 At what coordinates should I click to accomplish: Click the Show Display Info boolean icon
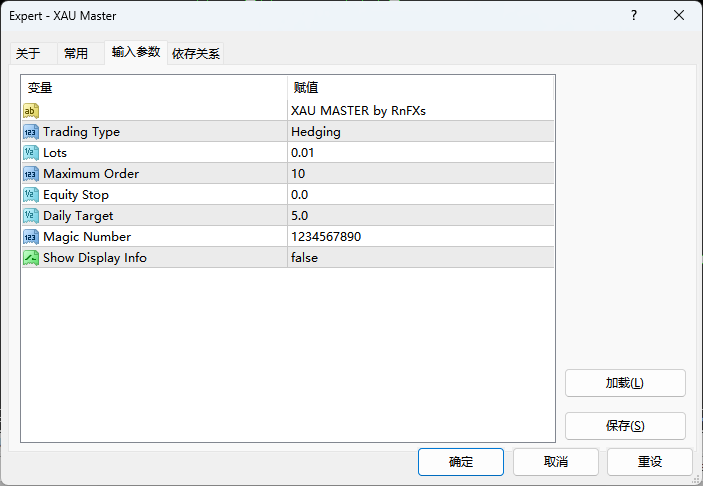tap(30, 258)
